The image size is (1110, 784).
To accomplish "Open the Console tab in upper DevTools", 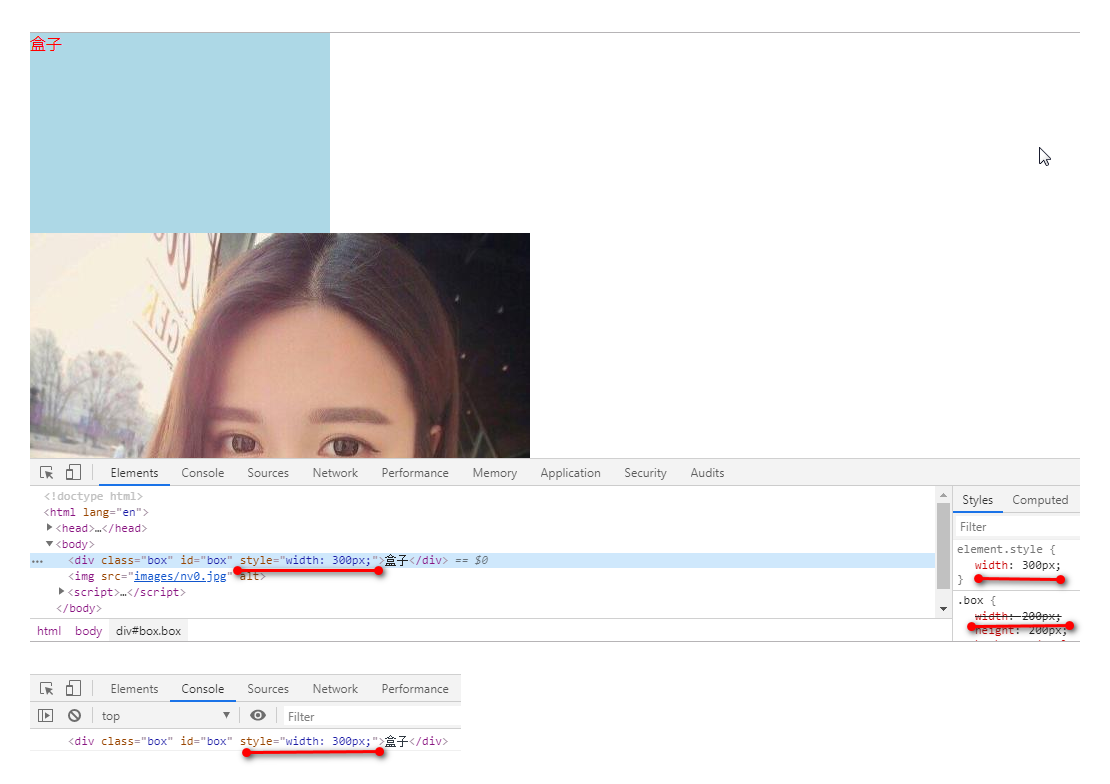I will coord(202,473).
